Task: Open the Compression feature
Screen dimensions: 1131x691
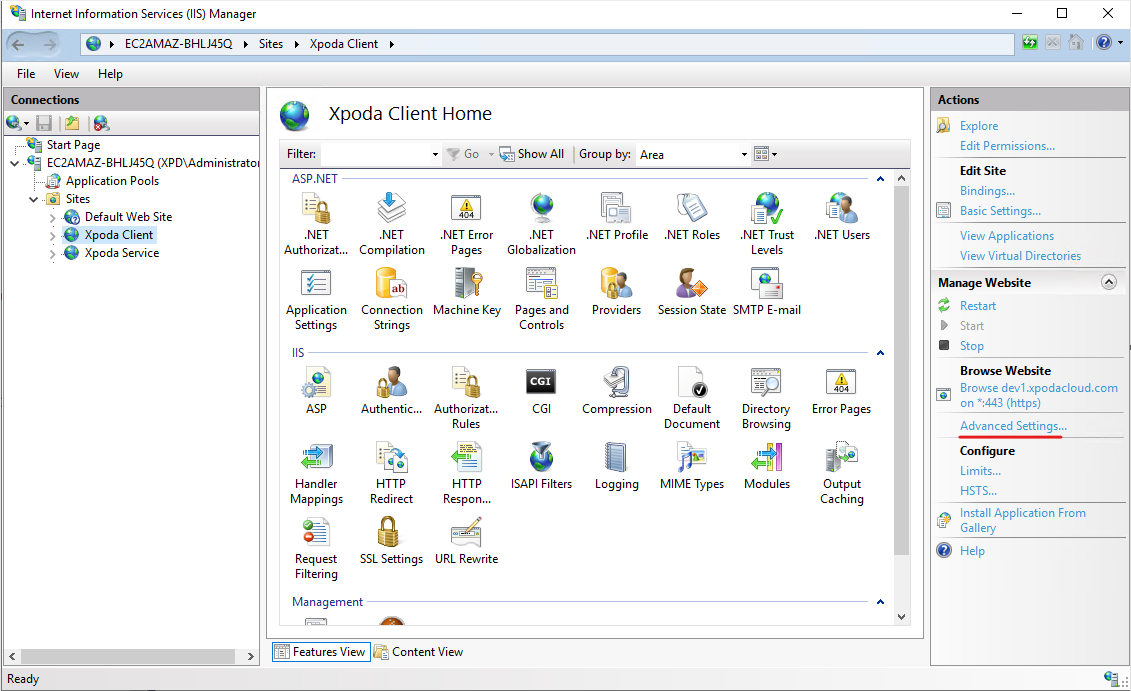Action: click(617, 391)
